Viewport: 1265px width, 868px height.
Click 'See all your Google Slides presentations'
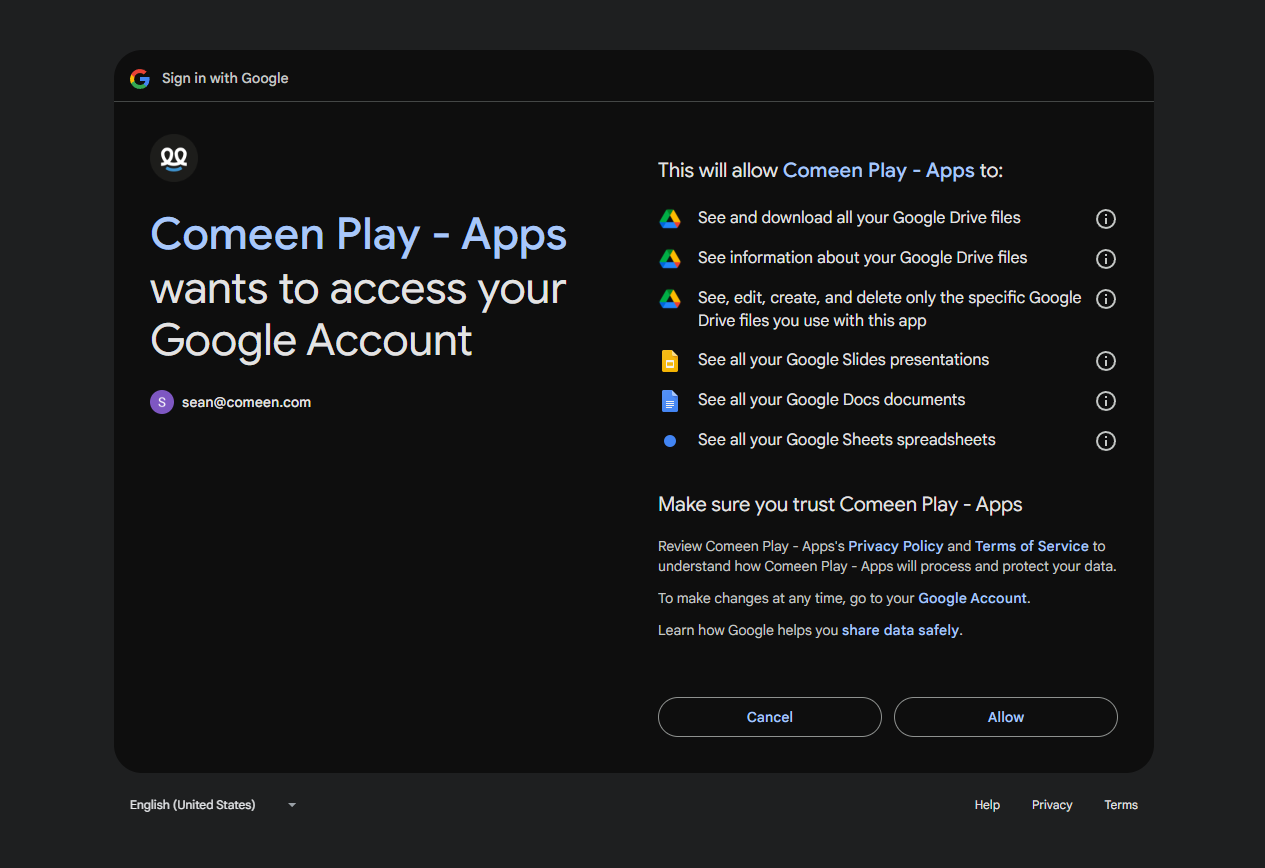(x=843, y=359)
